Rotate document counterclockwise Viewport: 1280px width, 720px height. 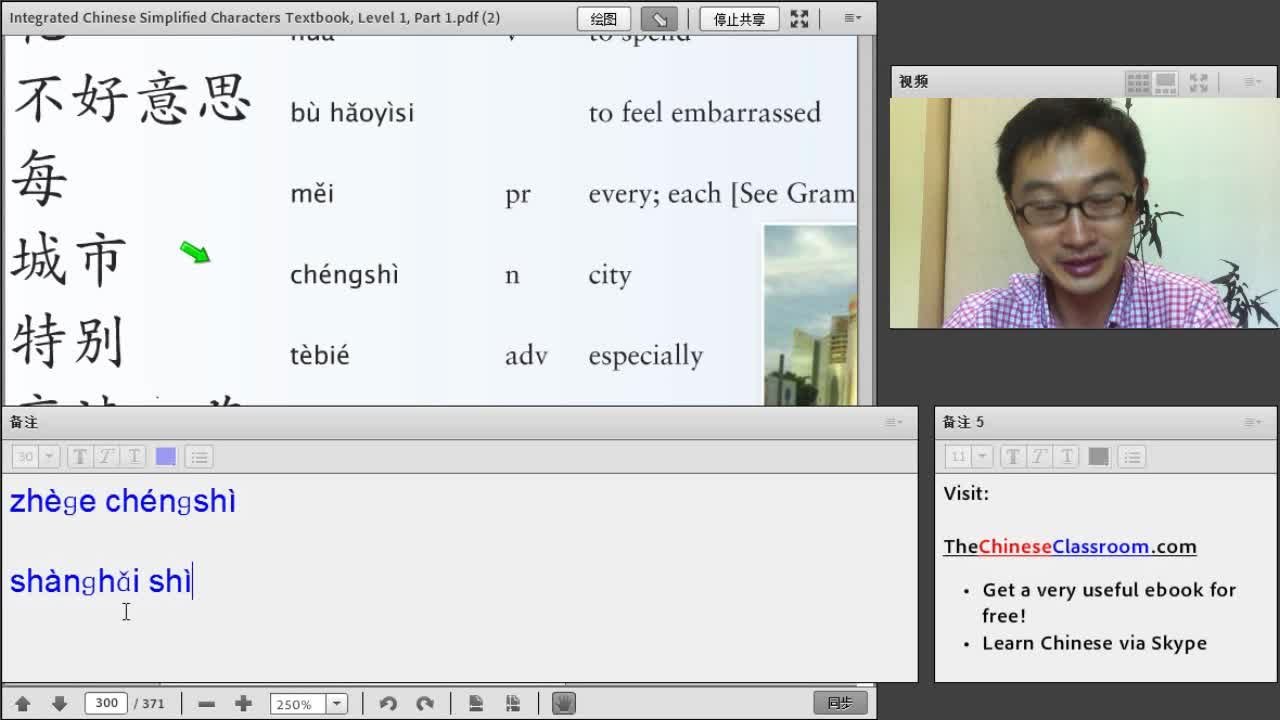coord(388,704)
